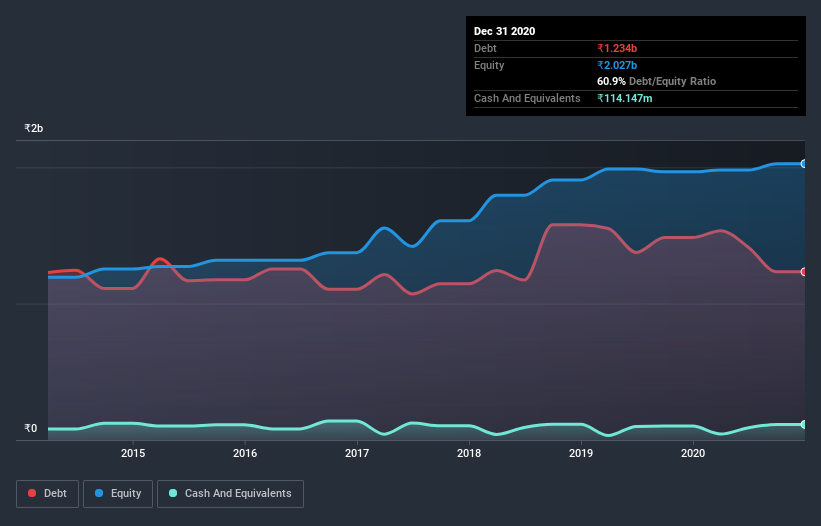Click the 60.9% Debt/Equity Ratio text

coord(656,81)
